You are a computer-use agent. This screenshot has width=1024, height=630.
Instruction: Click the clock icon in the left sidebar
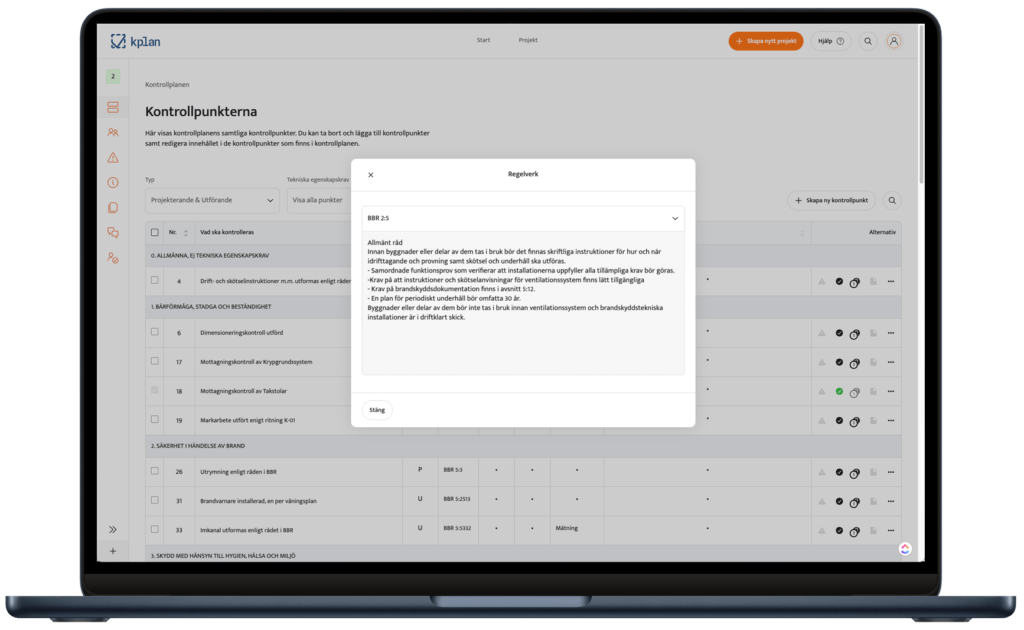(x=113, y=182)
